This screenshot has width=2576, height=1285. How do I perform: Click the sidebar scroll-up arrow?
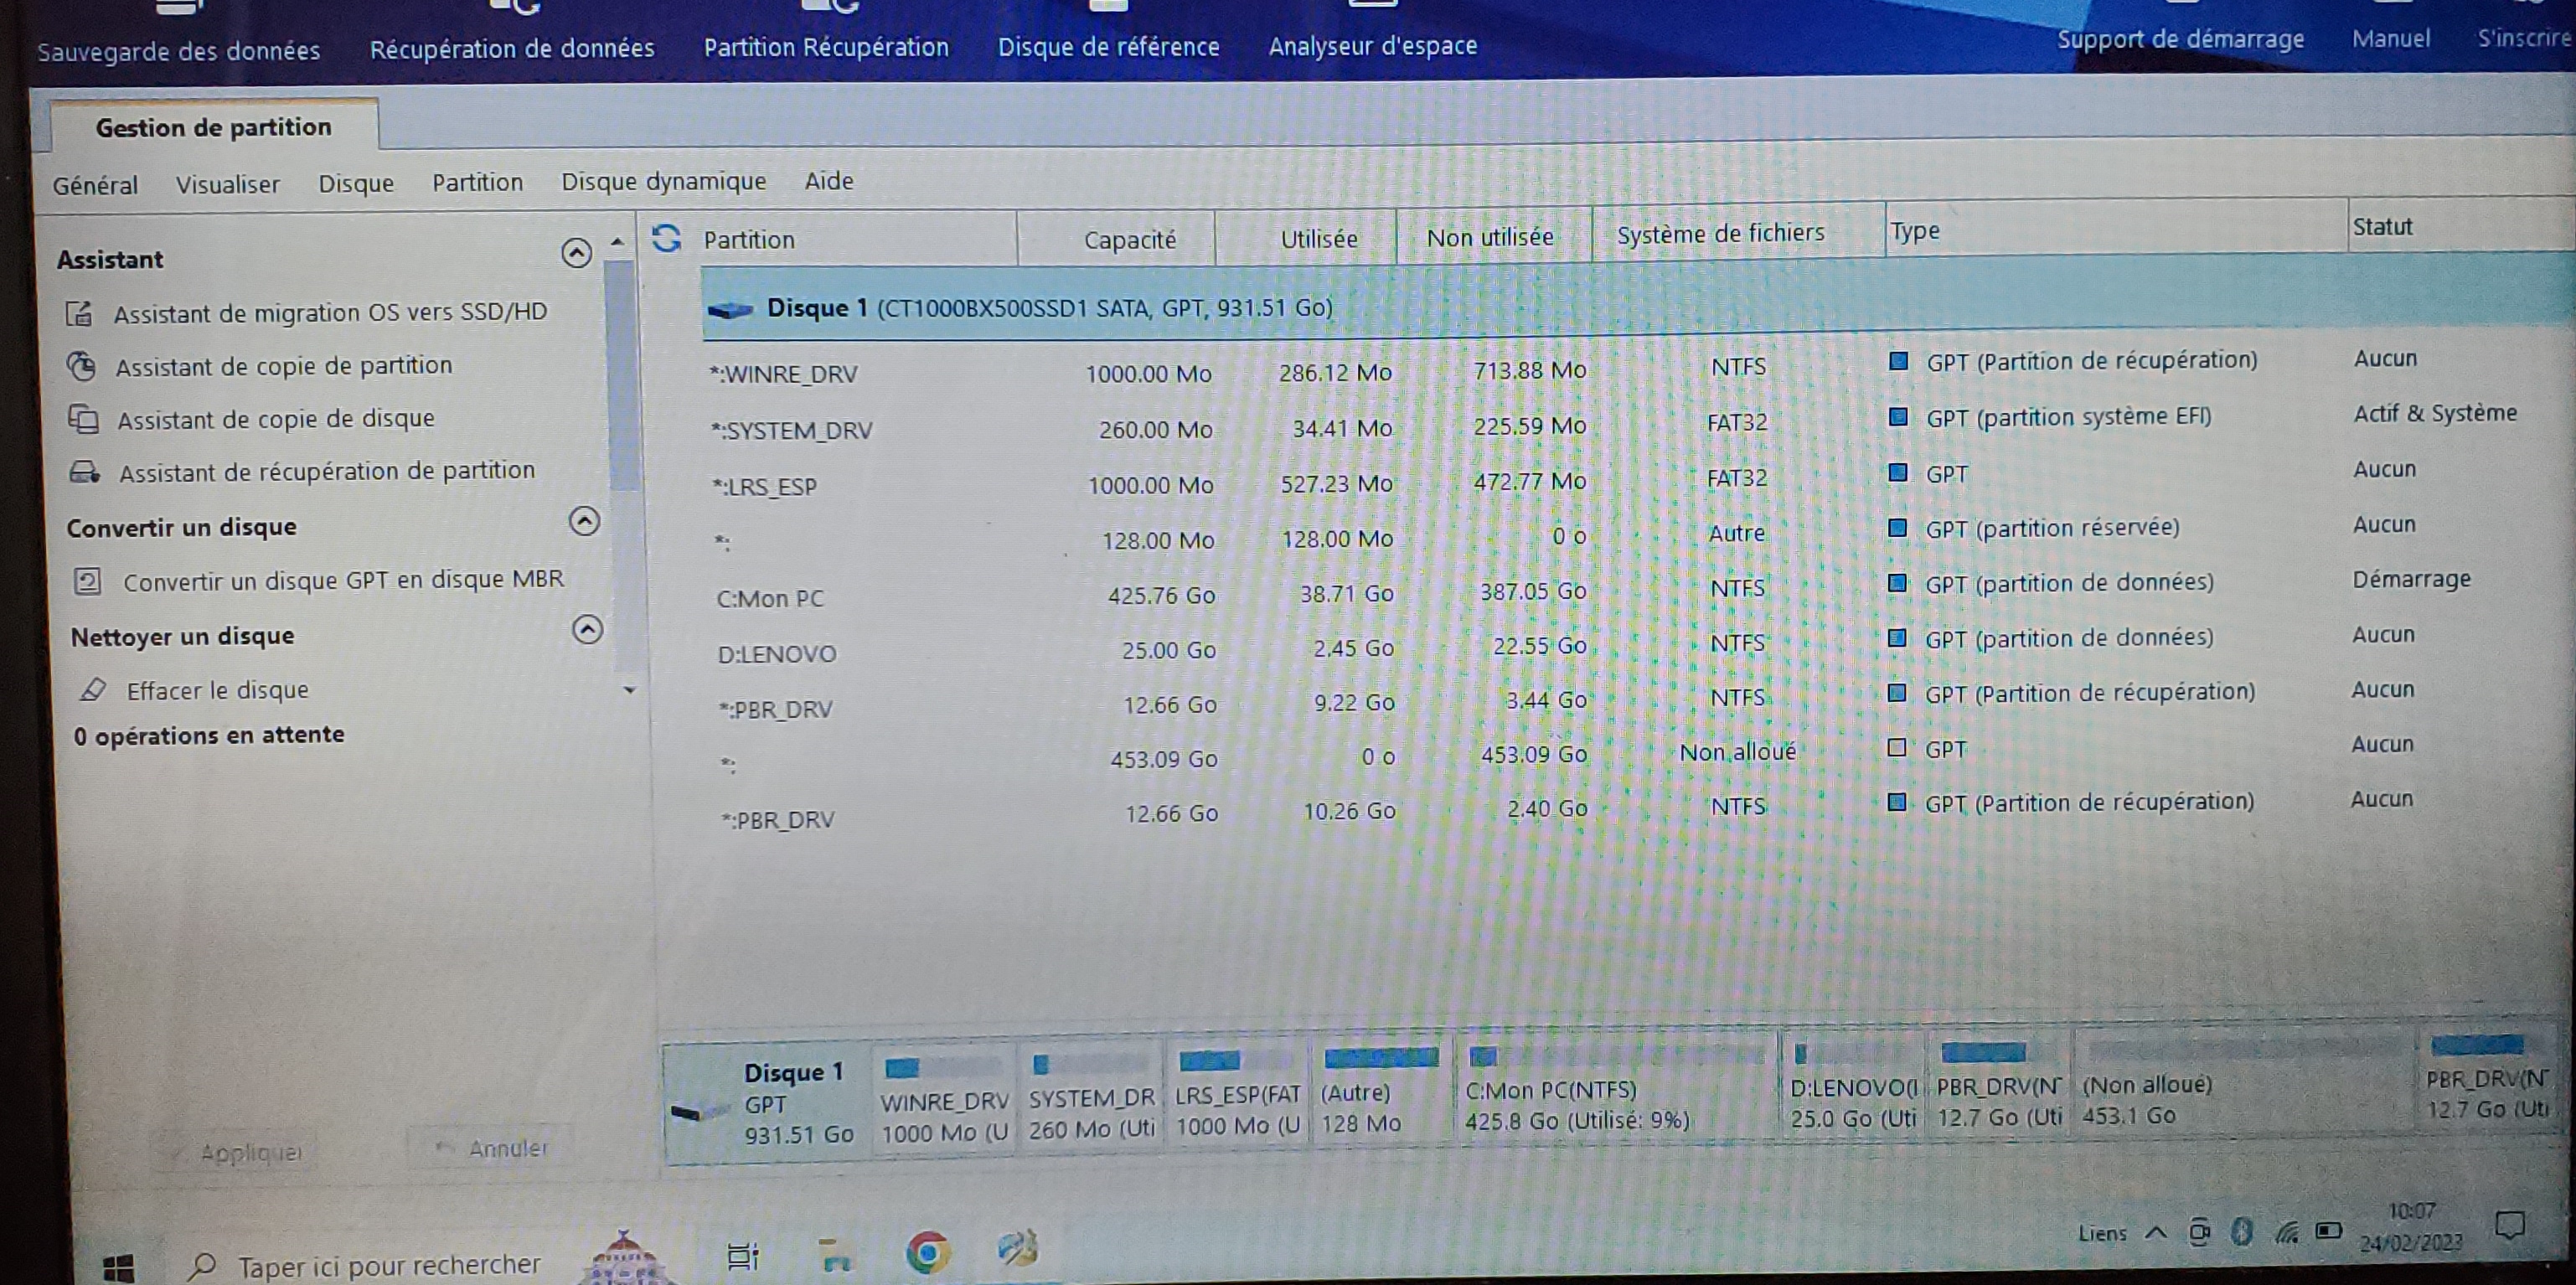click(618, 242)
